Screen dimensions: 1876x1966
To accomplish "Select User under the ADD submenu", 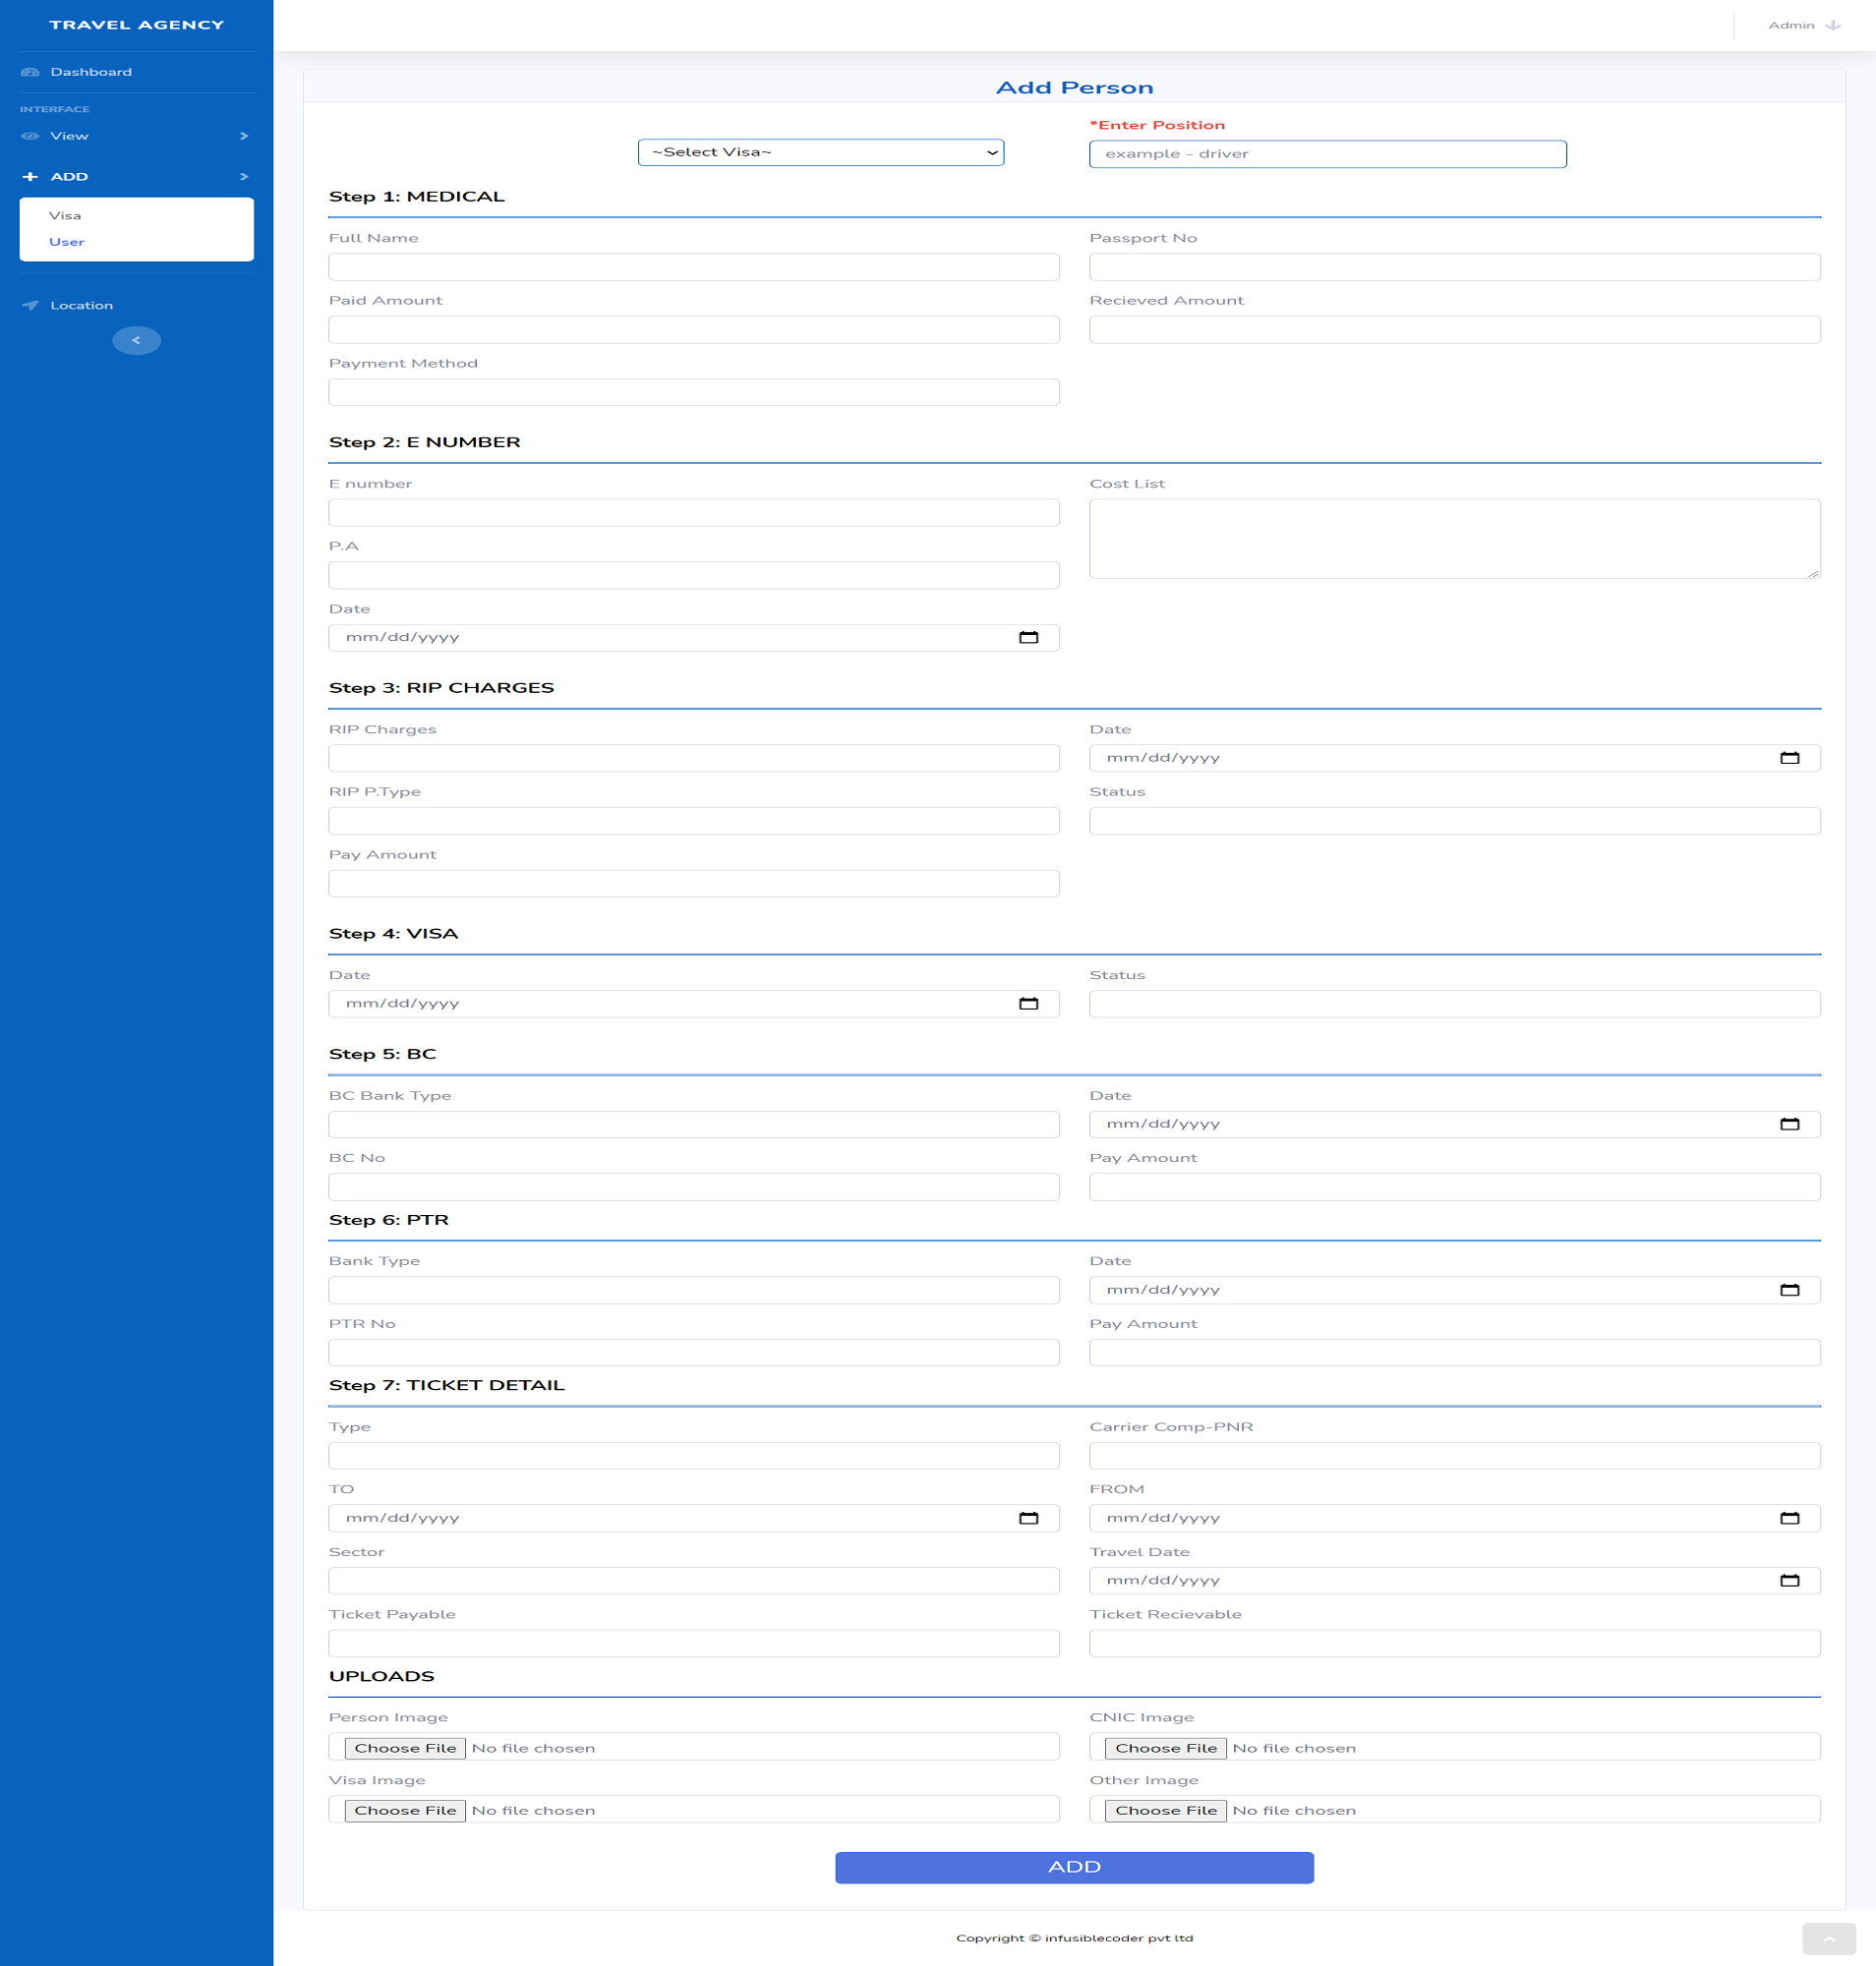I will [67, 242].
